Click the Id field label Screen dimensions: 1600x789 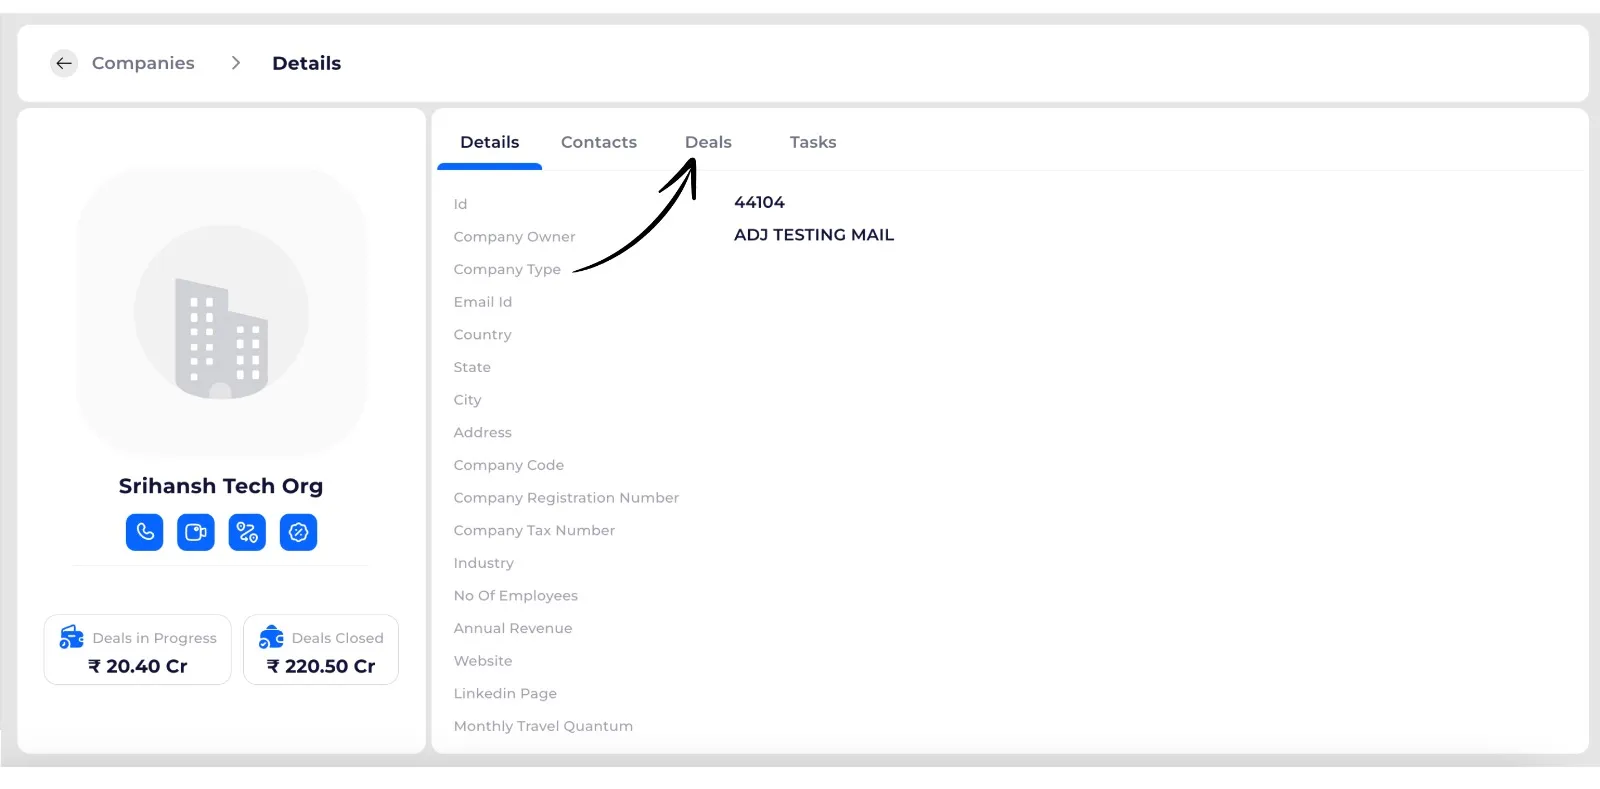pyautogui.click(x=460, y=204)
